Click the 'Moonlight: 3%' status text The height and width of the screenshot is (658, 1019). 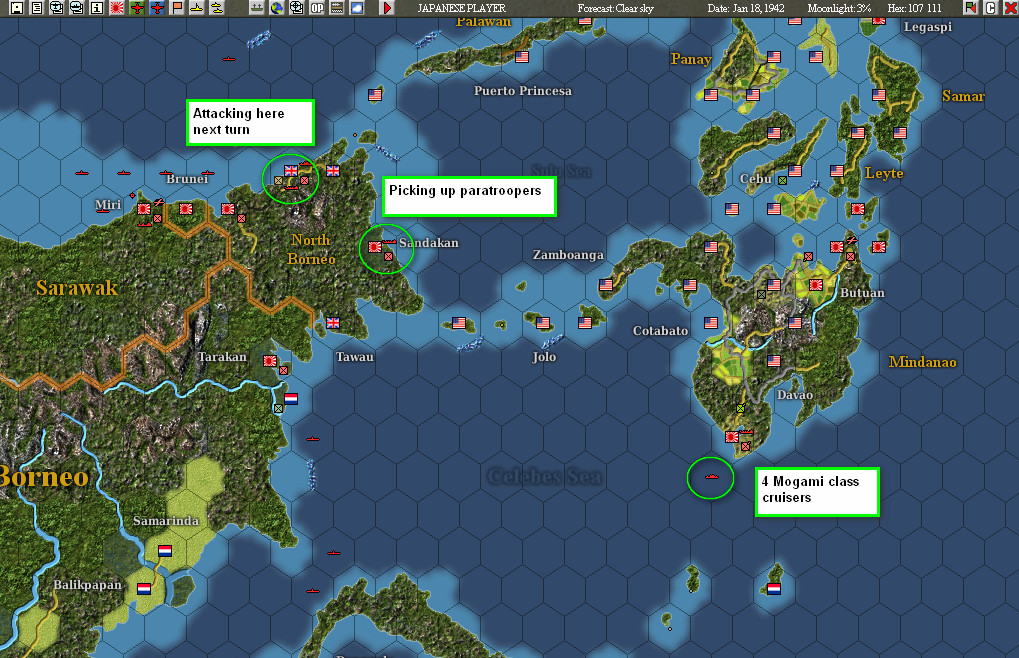tap(839, 8)
